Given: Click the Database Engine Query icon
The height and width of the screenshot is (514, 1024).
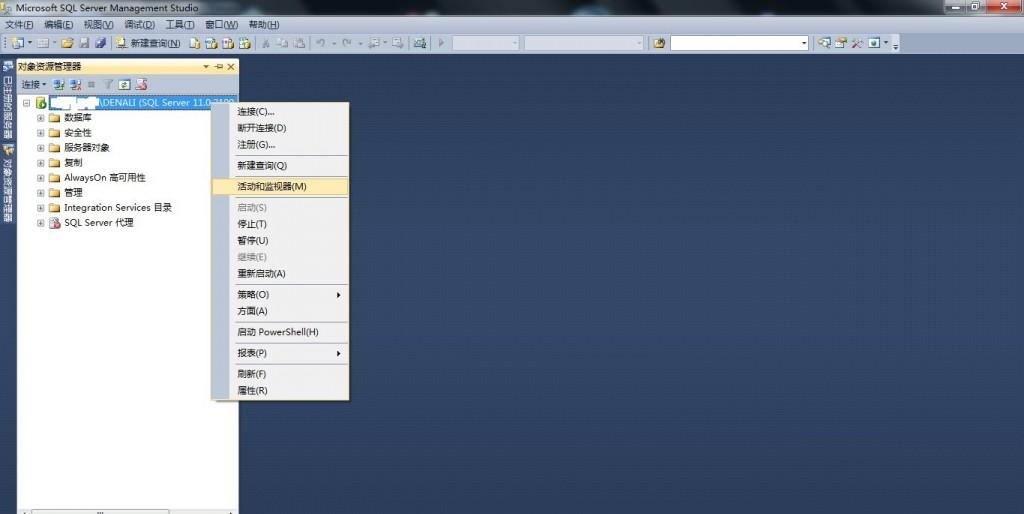Looking at the screenshot, I should pyautogui.click(x=195, y=43).
